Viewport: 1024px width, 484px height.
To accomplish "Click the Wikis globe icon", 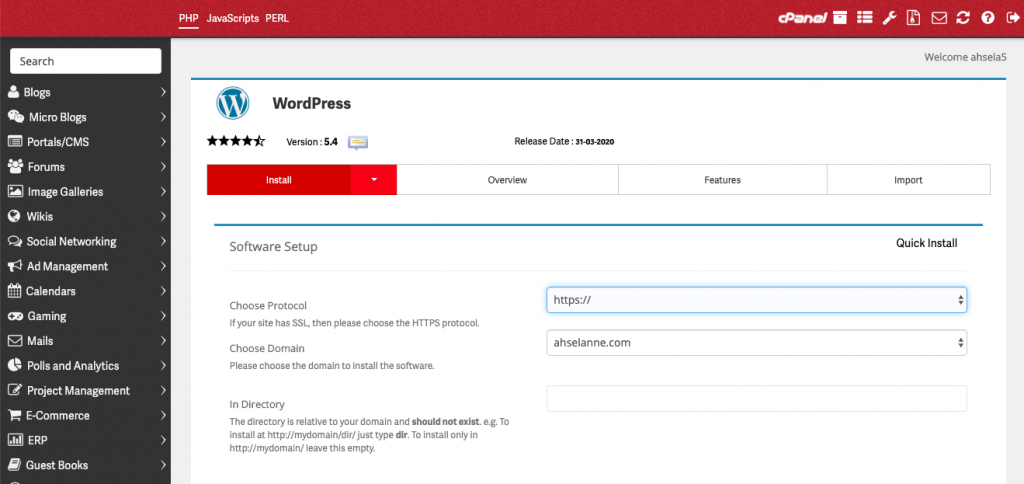I will [14, 216].
